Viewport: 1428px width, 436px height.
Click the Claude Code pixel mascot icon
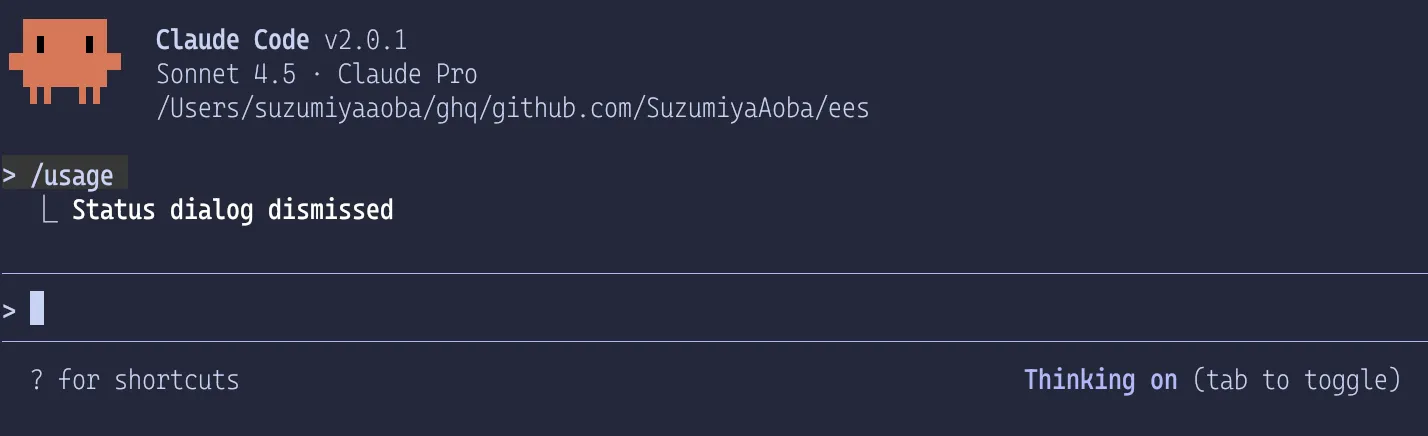point(65,60)
